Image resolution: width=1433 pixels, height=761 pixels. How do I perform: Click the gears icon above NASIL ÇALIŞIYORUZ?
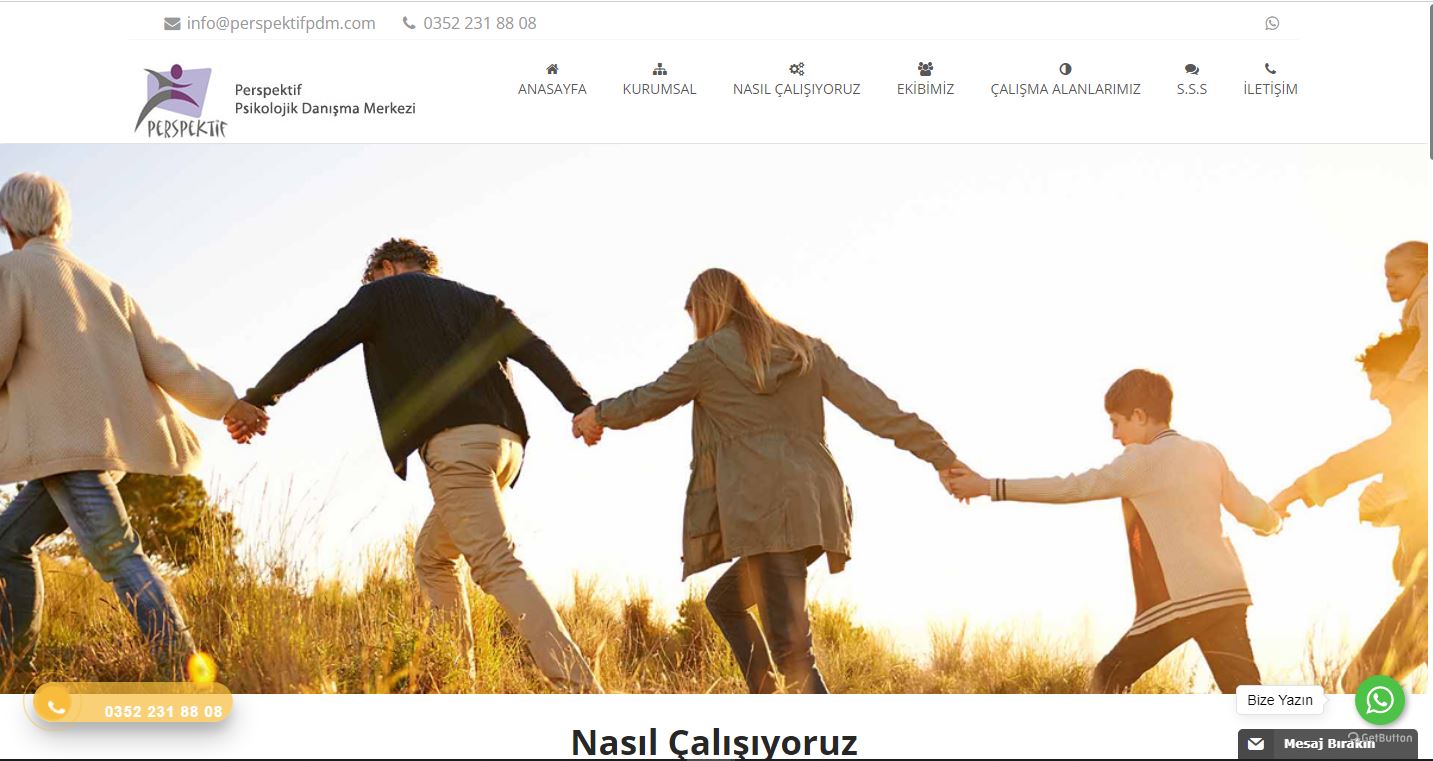click(796, 69)
